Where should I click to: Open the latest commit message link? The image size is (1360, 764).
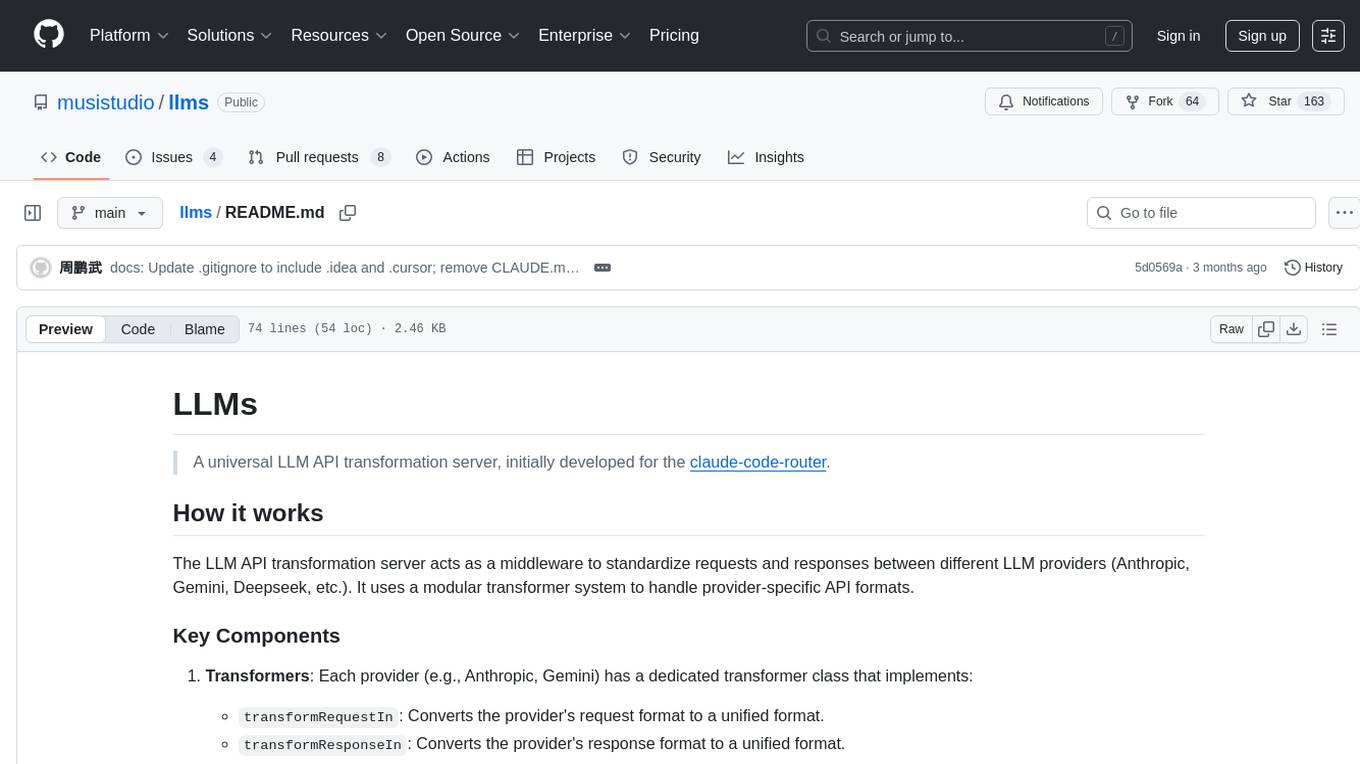coord(345,268)
